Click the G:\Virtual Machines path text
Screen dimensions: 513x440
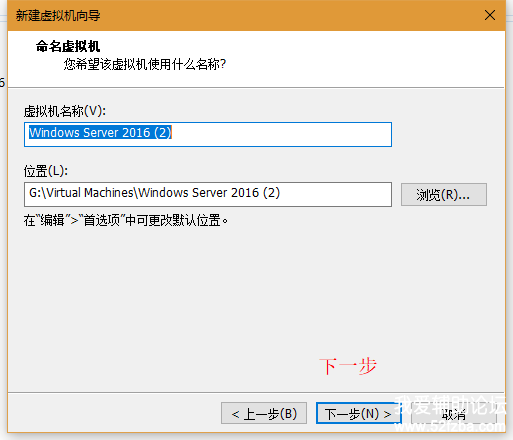pos(81,193)
